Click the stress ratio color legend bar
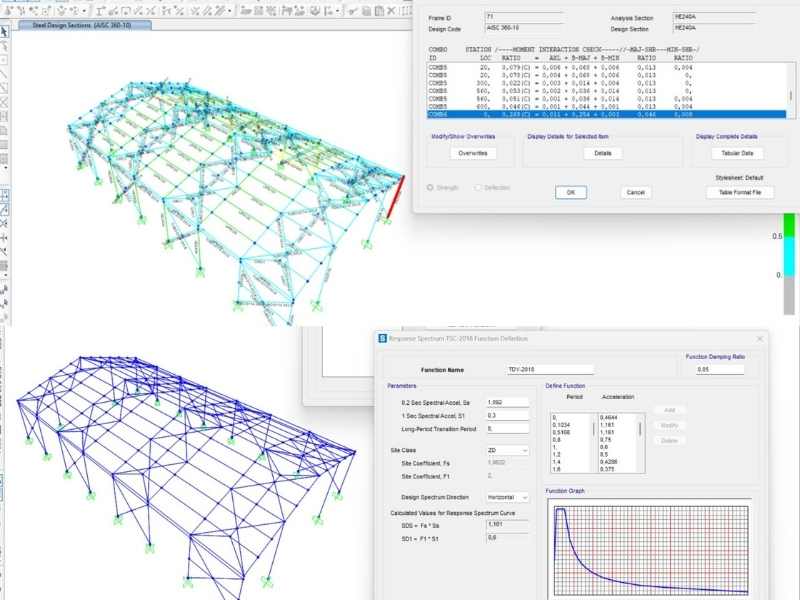The image size is (800, 600). (x=790, y=245)
